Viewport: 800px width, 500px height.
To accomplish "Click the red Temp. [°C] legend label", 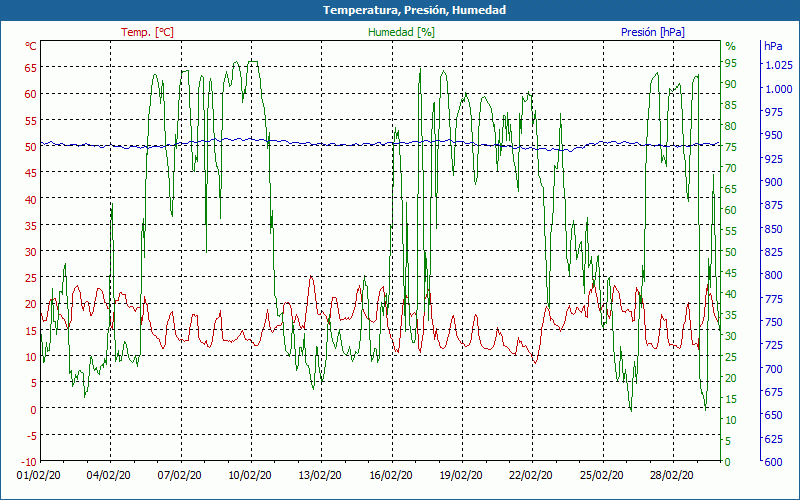I will 147,32.
